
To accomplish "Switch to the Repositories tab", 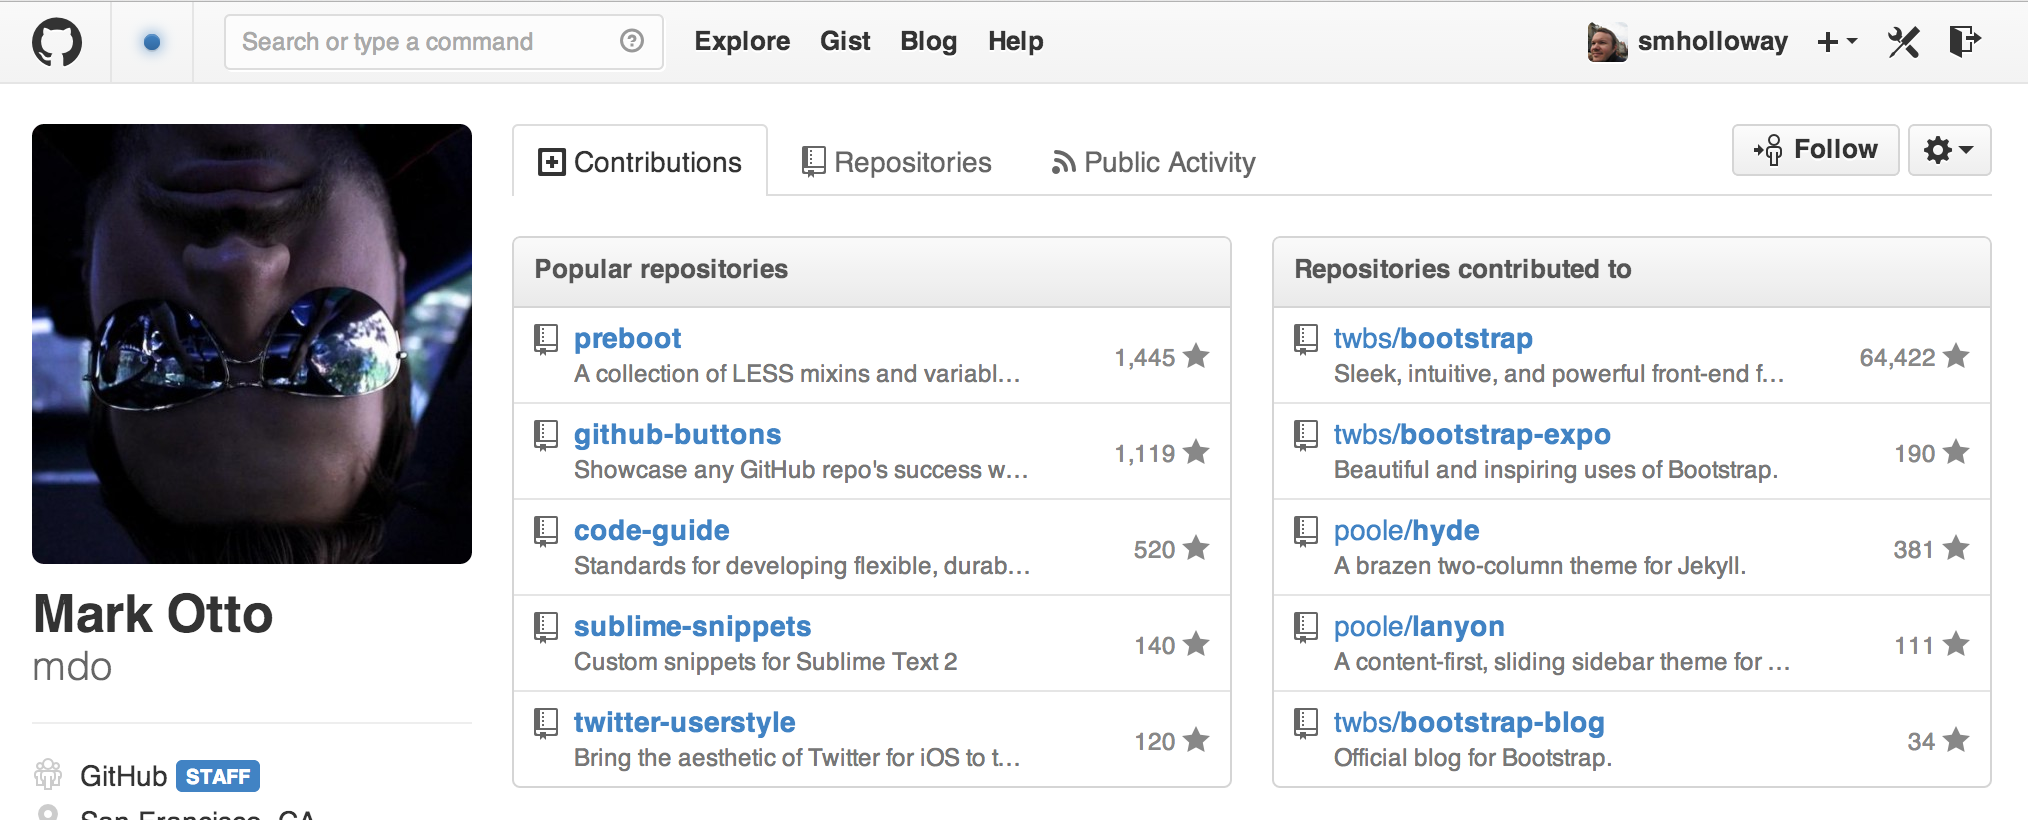I will coord(896,162).
